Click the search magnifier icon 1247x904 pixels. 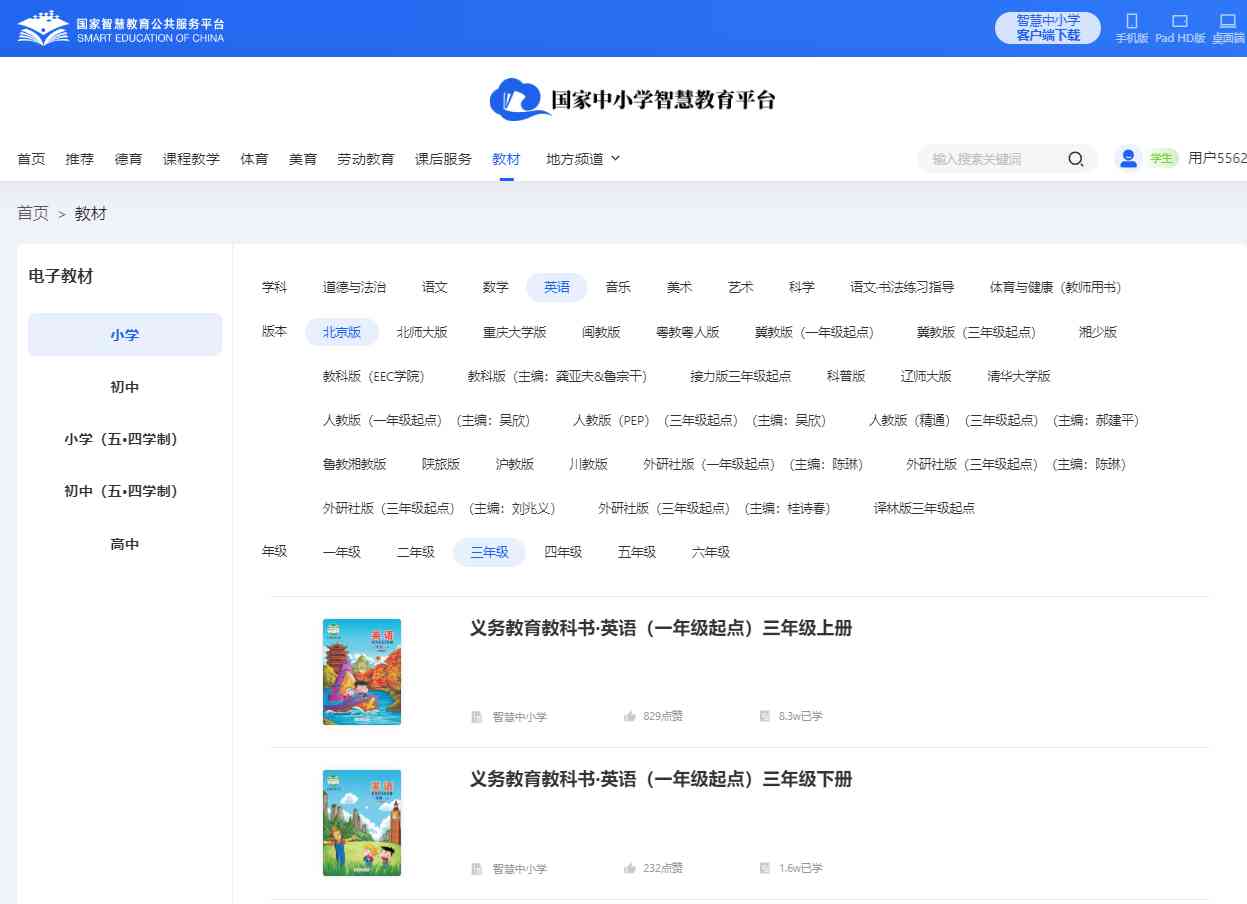click(1075, 159)
